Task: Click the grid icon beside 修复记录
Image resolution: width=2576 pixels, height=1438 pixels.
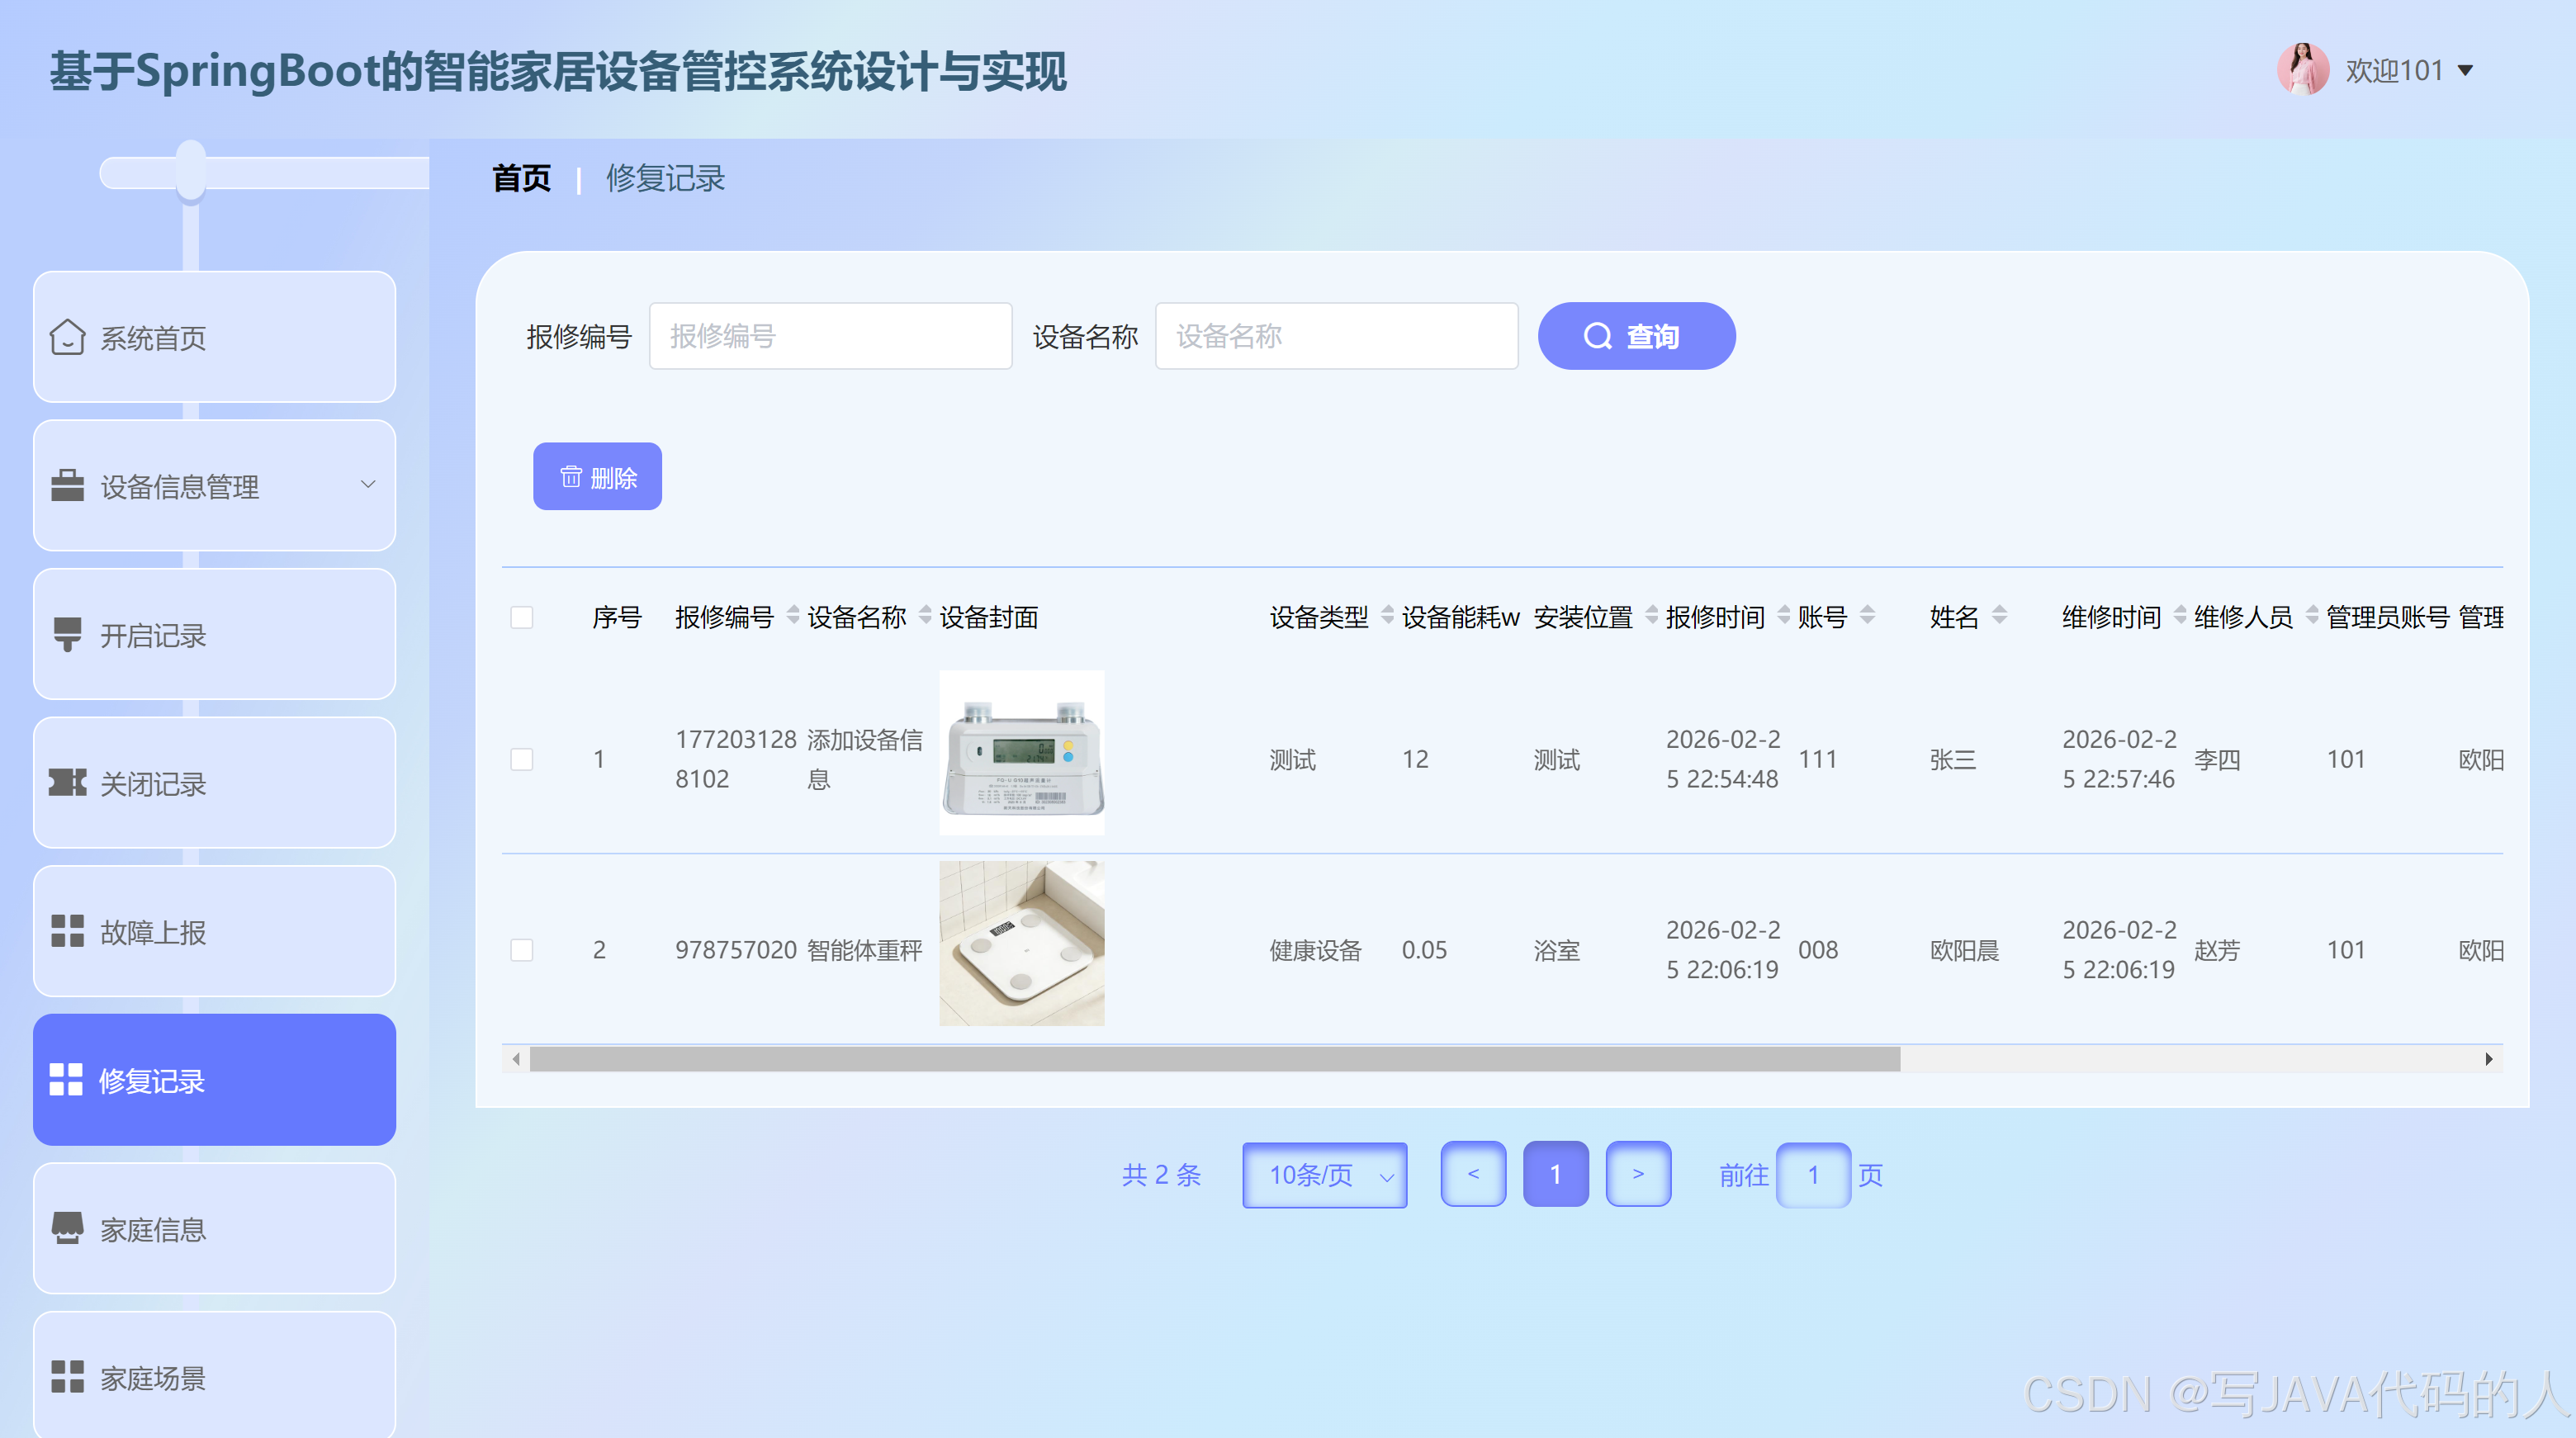Action: pos(66,1080)
